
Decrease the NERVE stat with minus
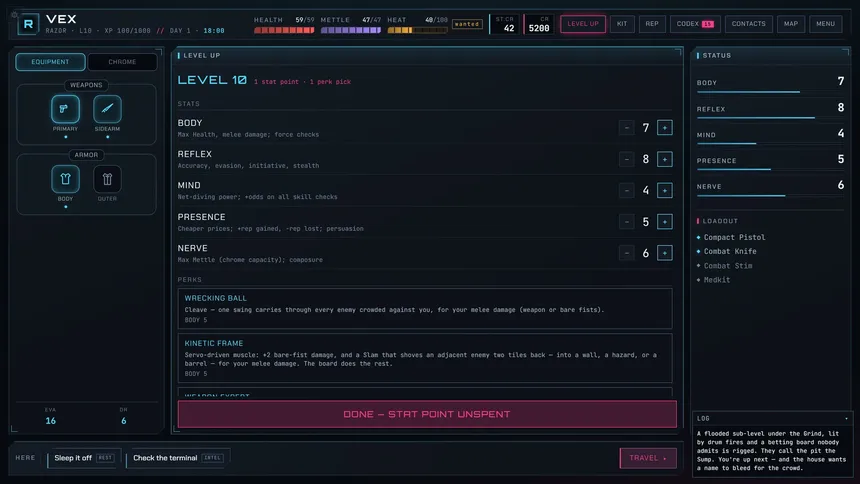pos(626,253)
